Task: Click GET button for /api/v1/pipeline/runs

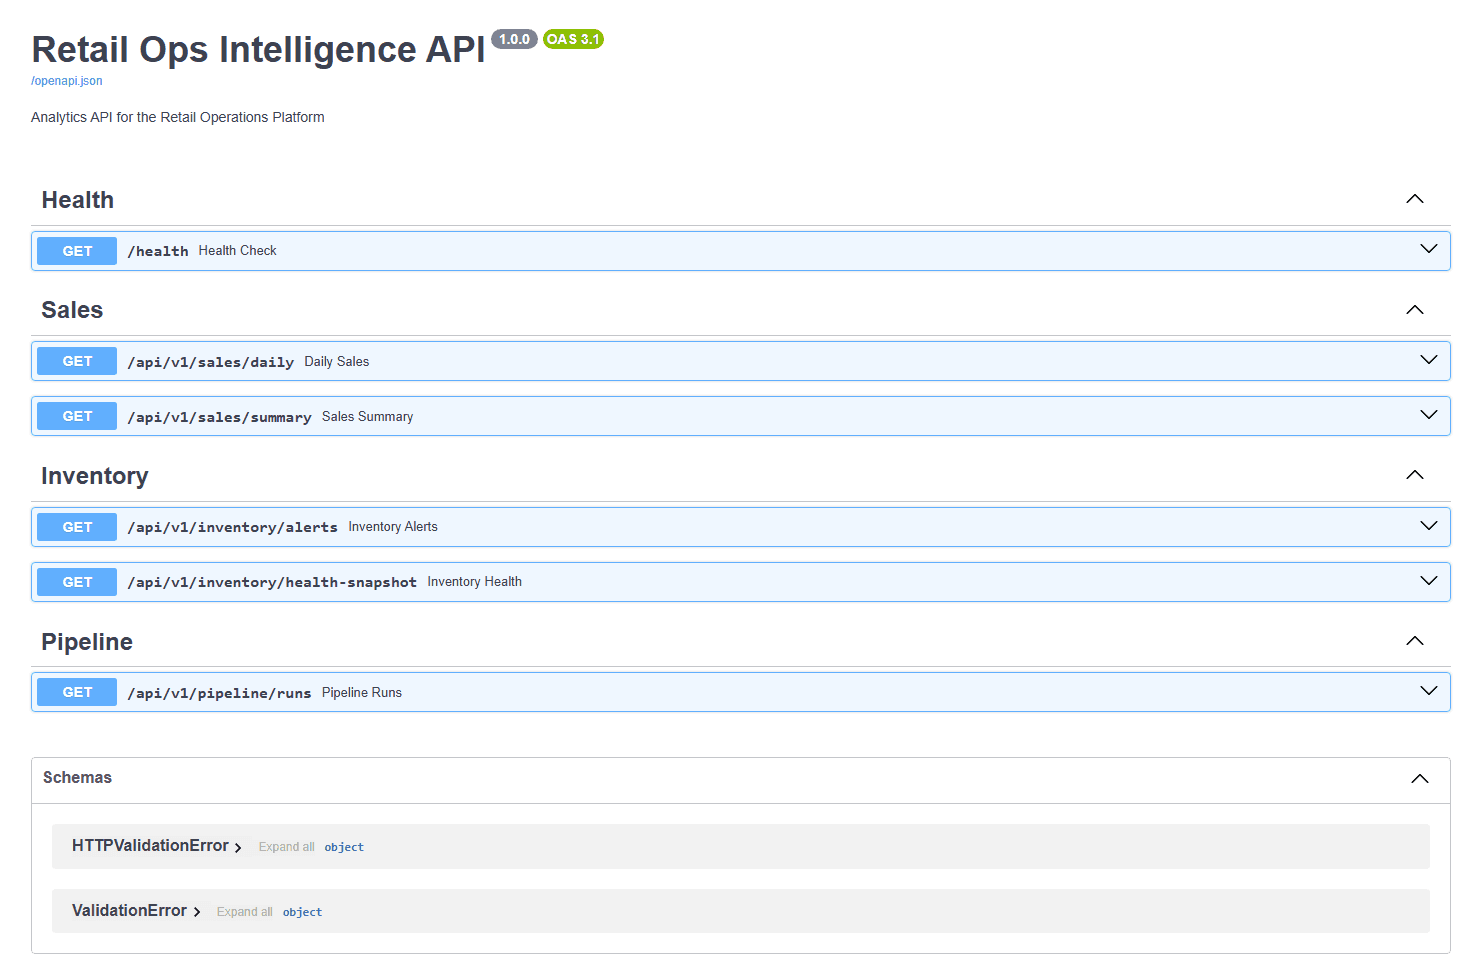Action: (x=77, y=692)
